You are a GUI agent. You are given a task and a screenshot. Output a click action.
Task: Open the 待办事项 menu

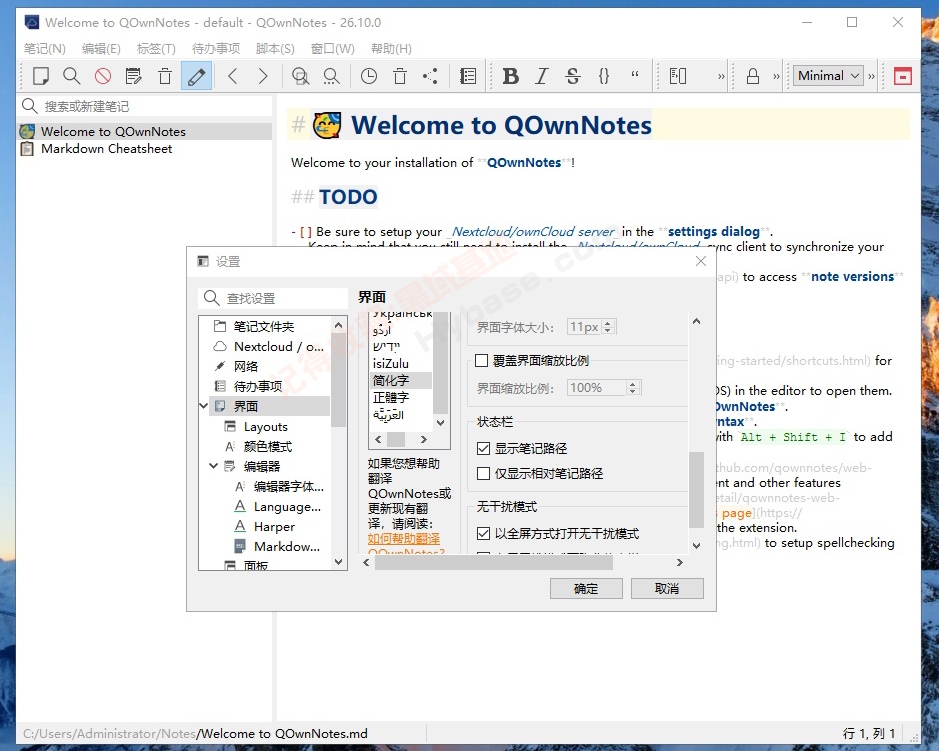pos(216,49)
